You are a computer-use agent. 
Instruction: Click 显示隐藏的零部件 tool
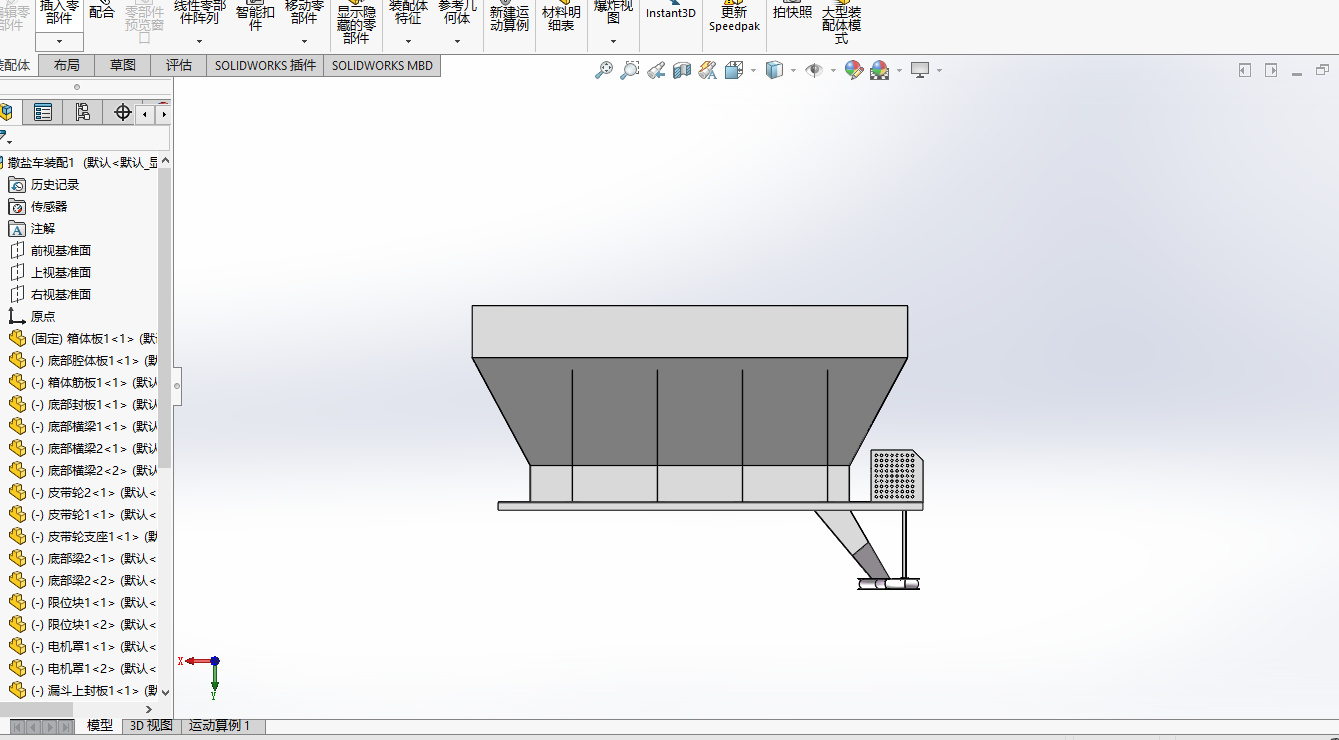pos(356,22)
